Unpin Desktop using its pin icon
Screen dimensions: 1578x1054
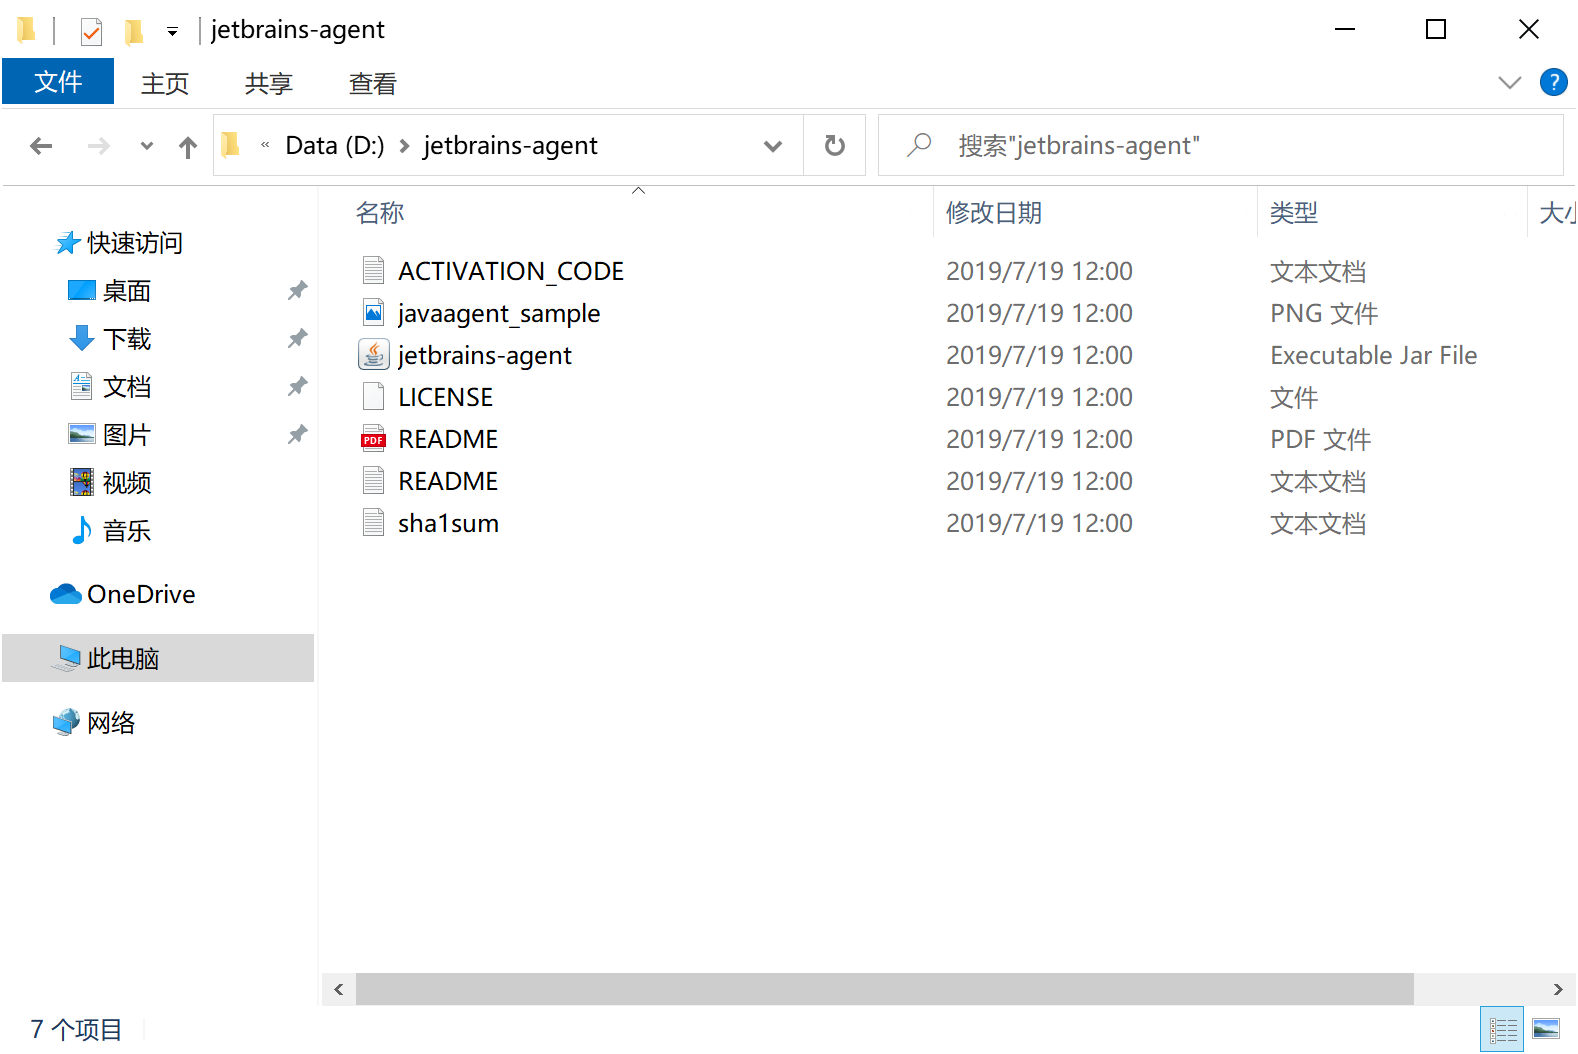[x=297, y=291]
